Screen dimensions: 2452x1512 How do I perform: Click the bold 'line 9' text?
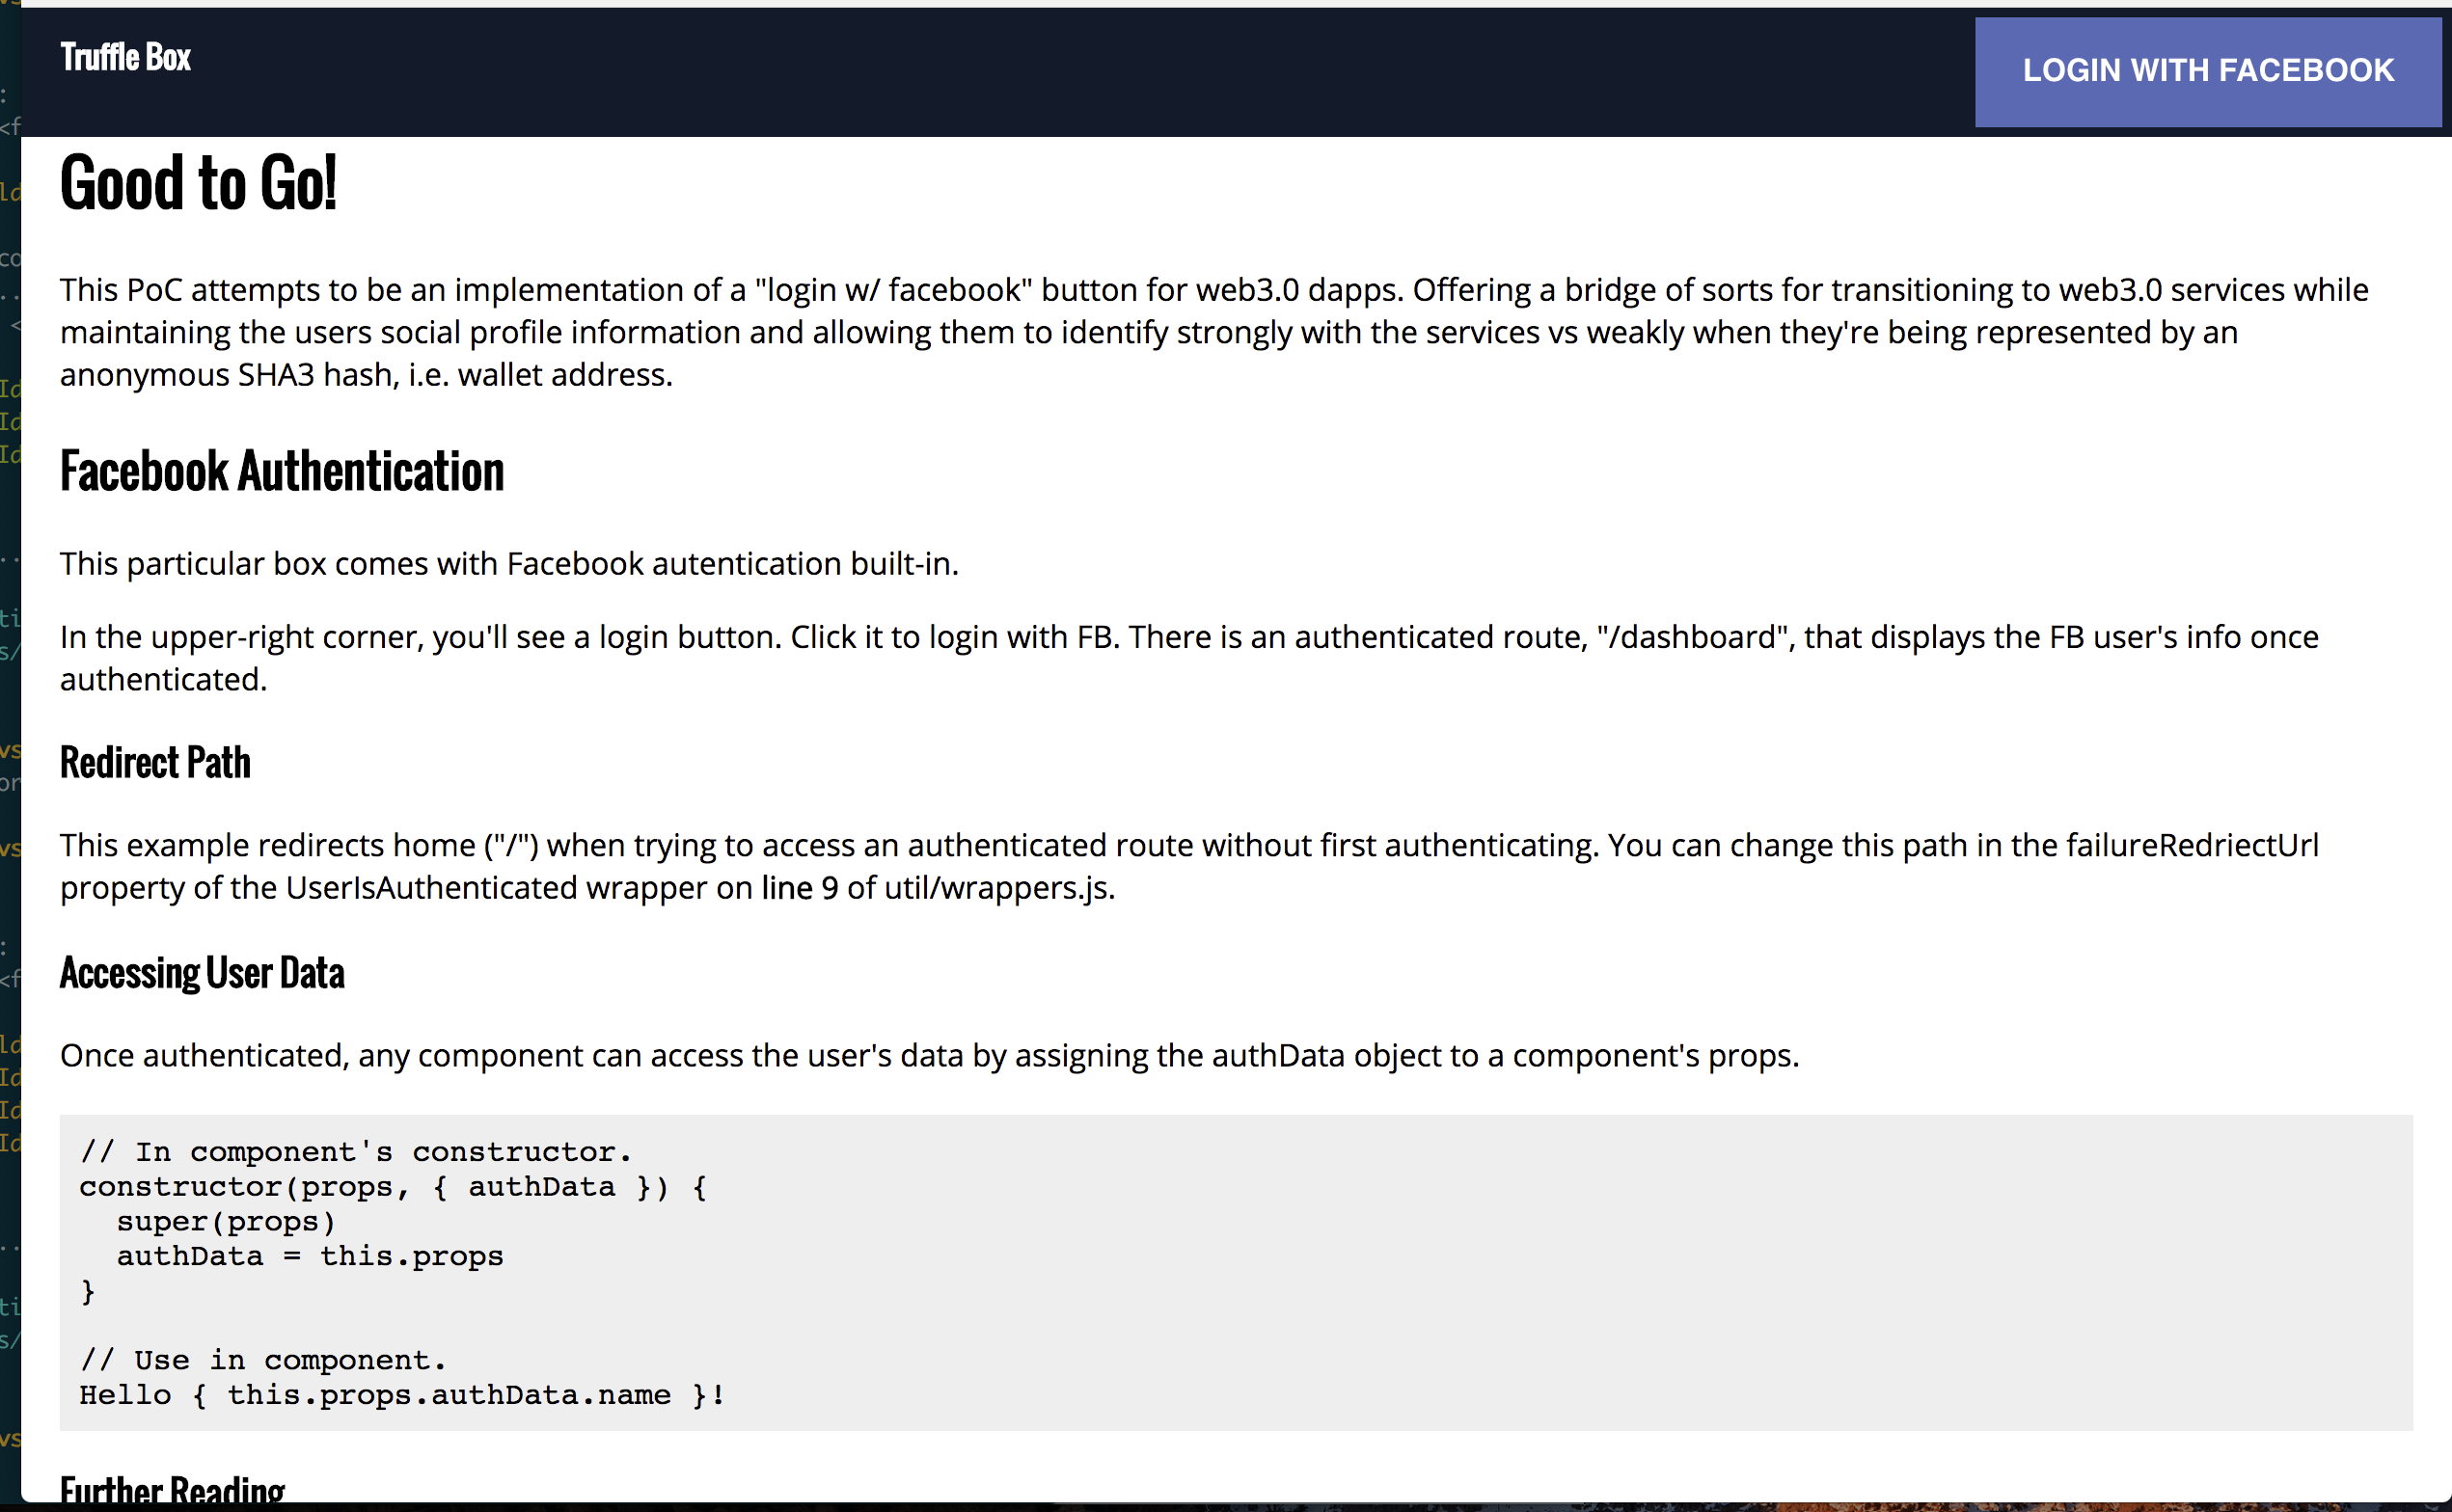pyautogui.click(x=799, y=888)
